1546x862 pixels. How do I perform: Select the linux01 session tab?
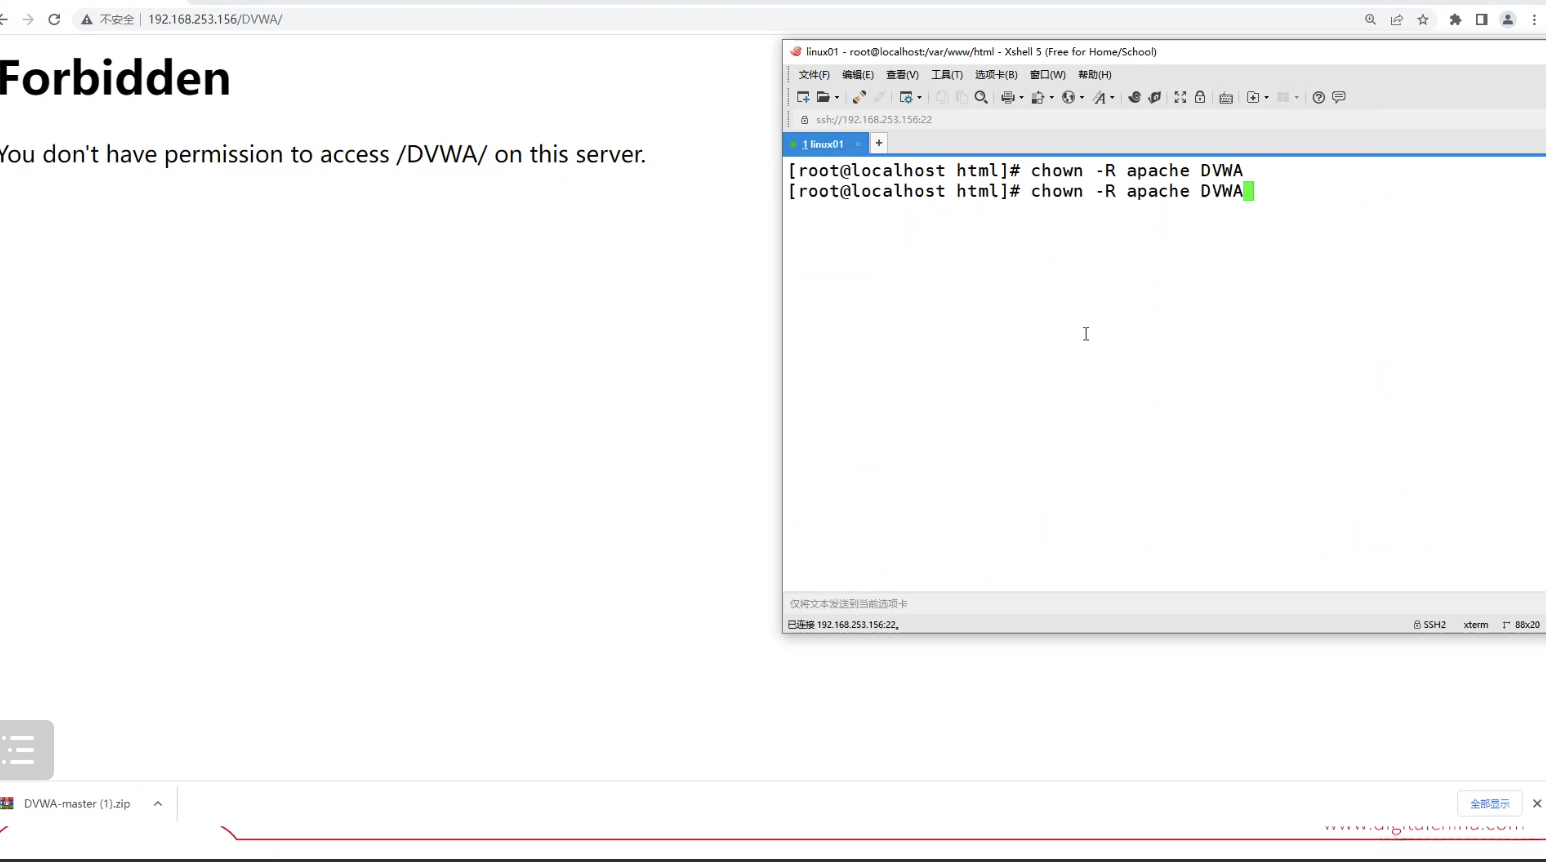click(823, 144)
